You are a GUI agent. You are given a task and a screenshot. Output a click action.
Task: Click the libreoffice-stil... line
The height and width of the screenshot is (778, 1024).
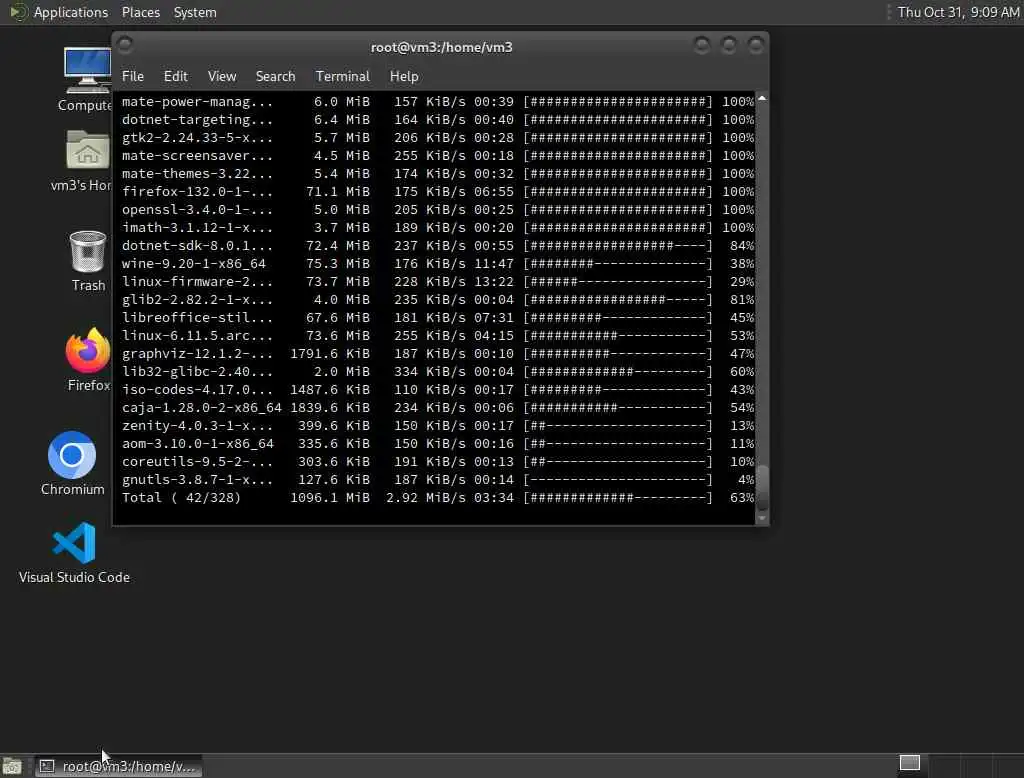(x=438, y=317)
